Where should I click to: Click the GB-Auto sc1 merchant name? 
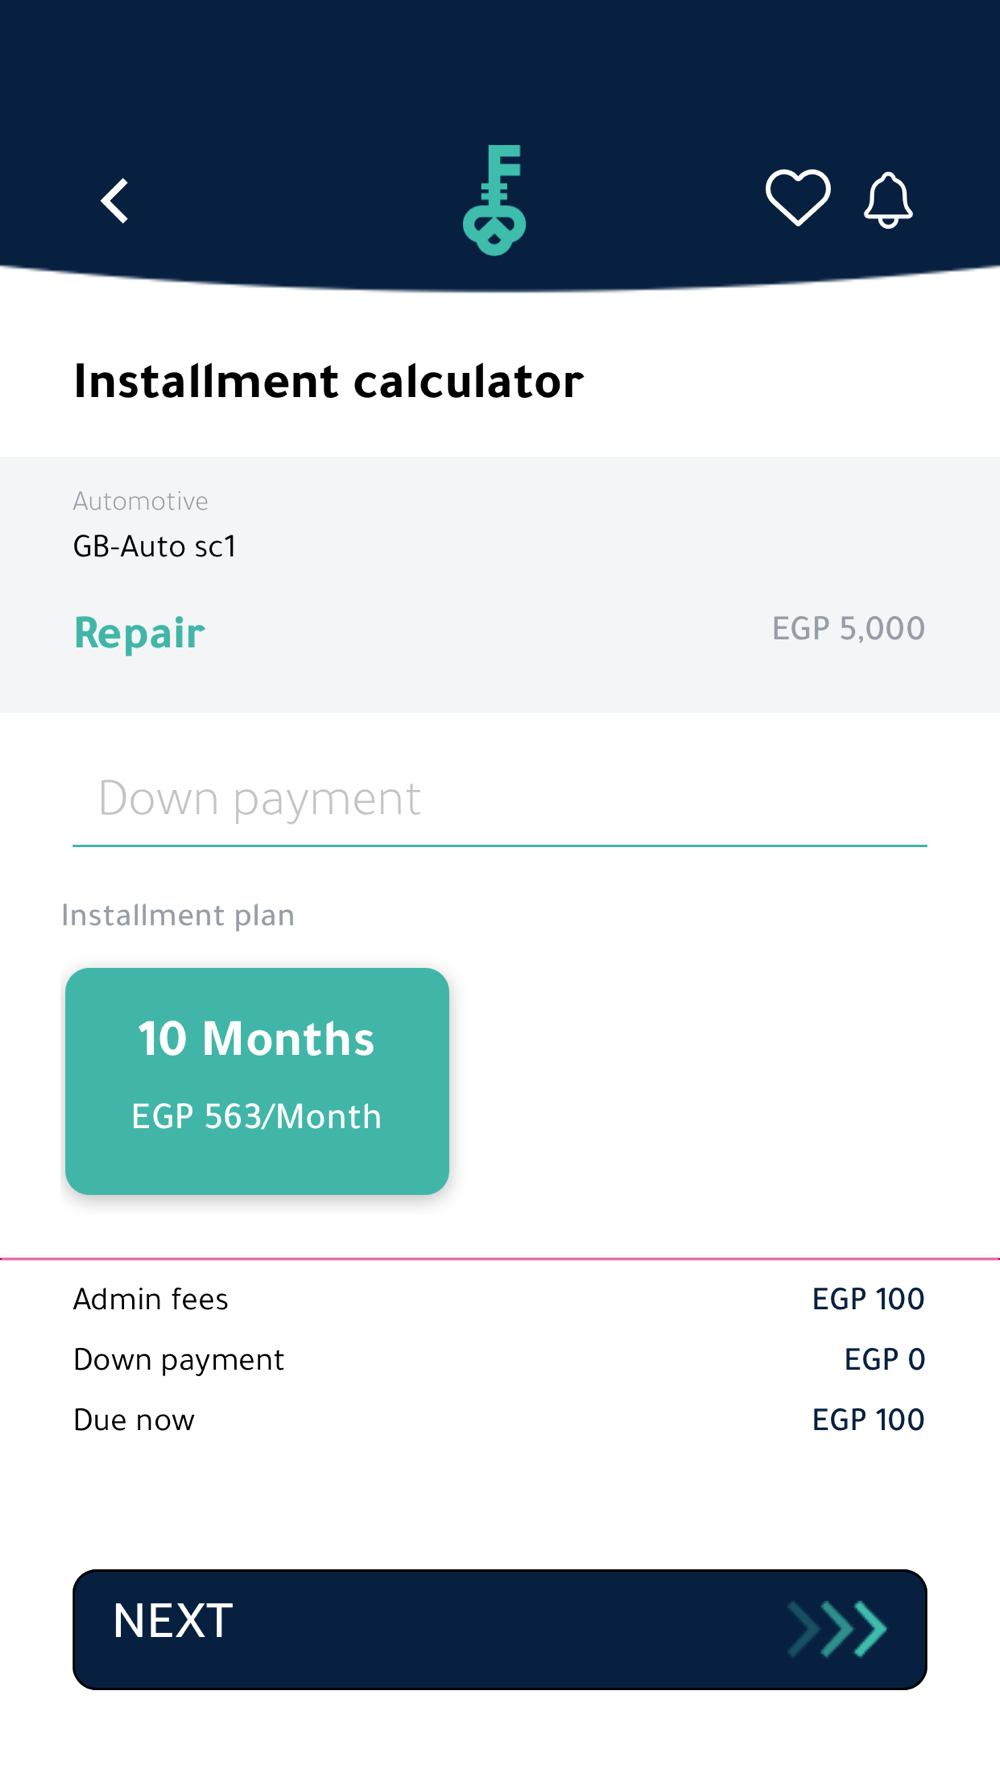click(155, 547)
